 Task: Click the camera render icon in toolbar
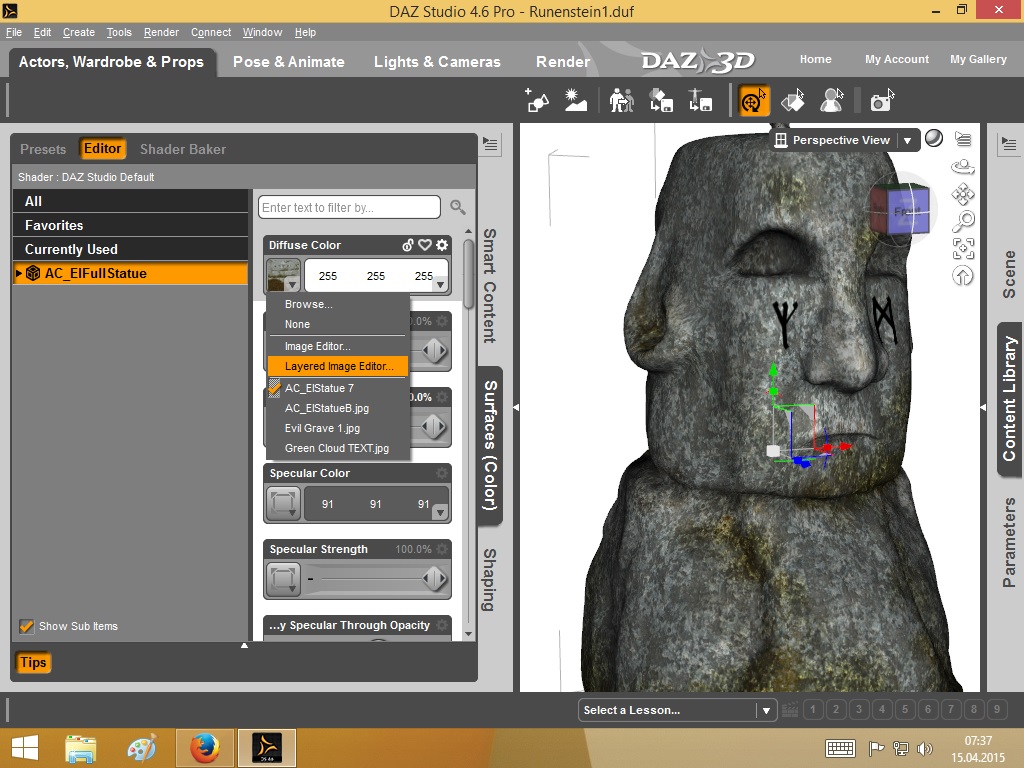click(880, 101)
